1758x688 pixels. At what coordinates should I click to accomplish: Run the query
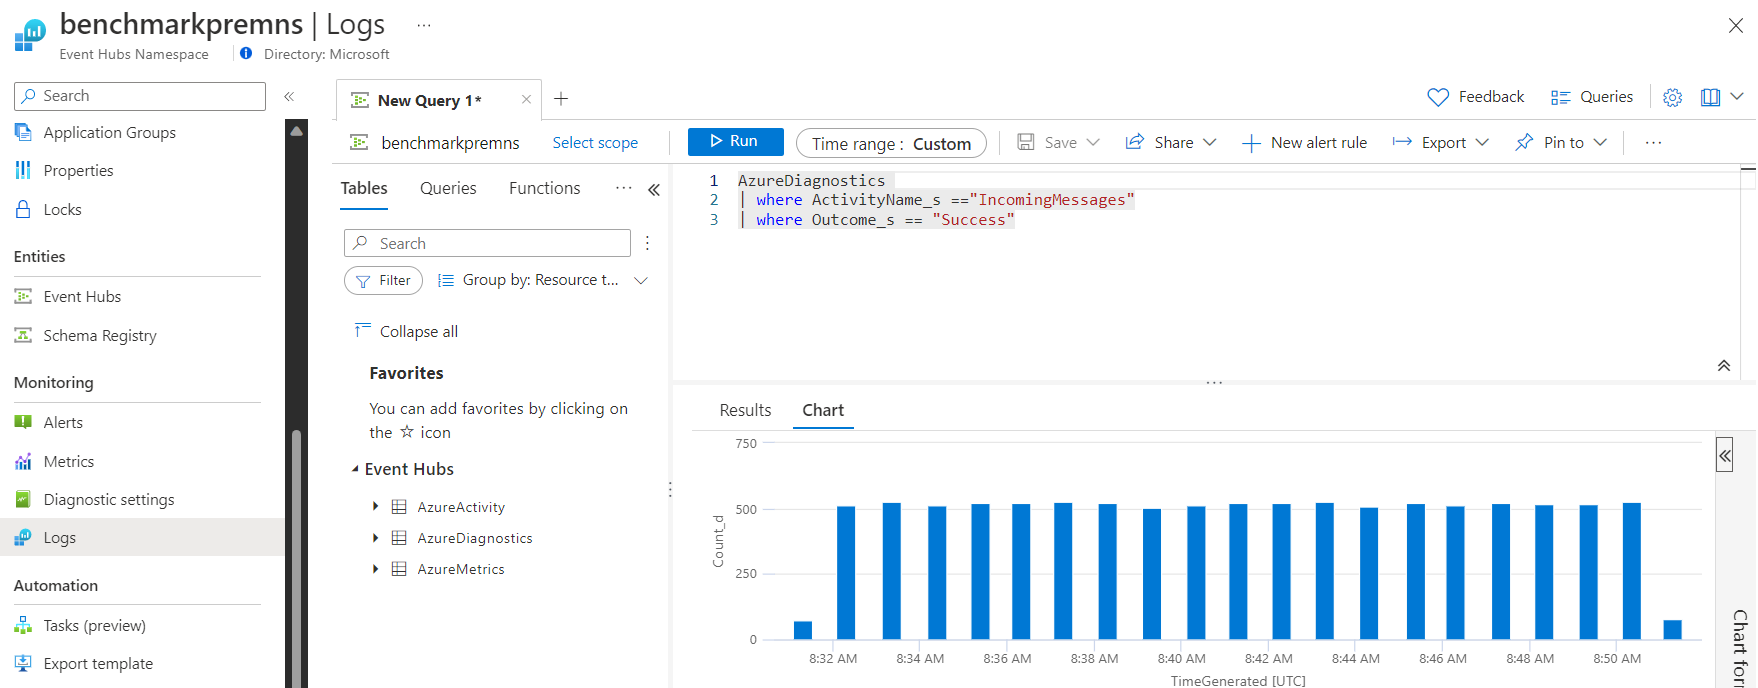[x=735, y=142]
